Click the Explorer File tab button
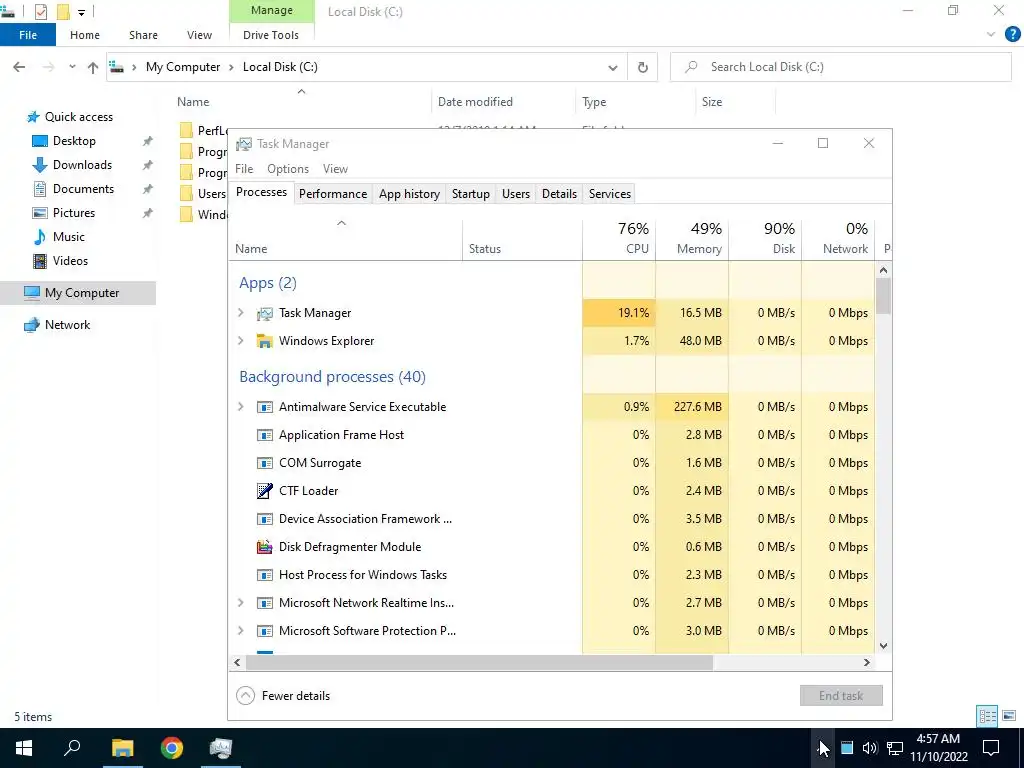The image size is (1024, 768). click(x=28, y=35)
